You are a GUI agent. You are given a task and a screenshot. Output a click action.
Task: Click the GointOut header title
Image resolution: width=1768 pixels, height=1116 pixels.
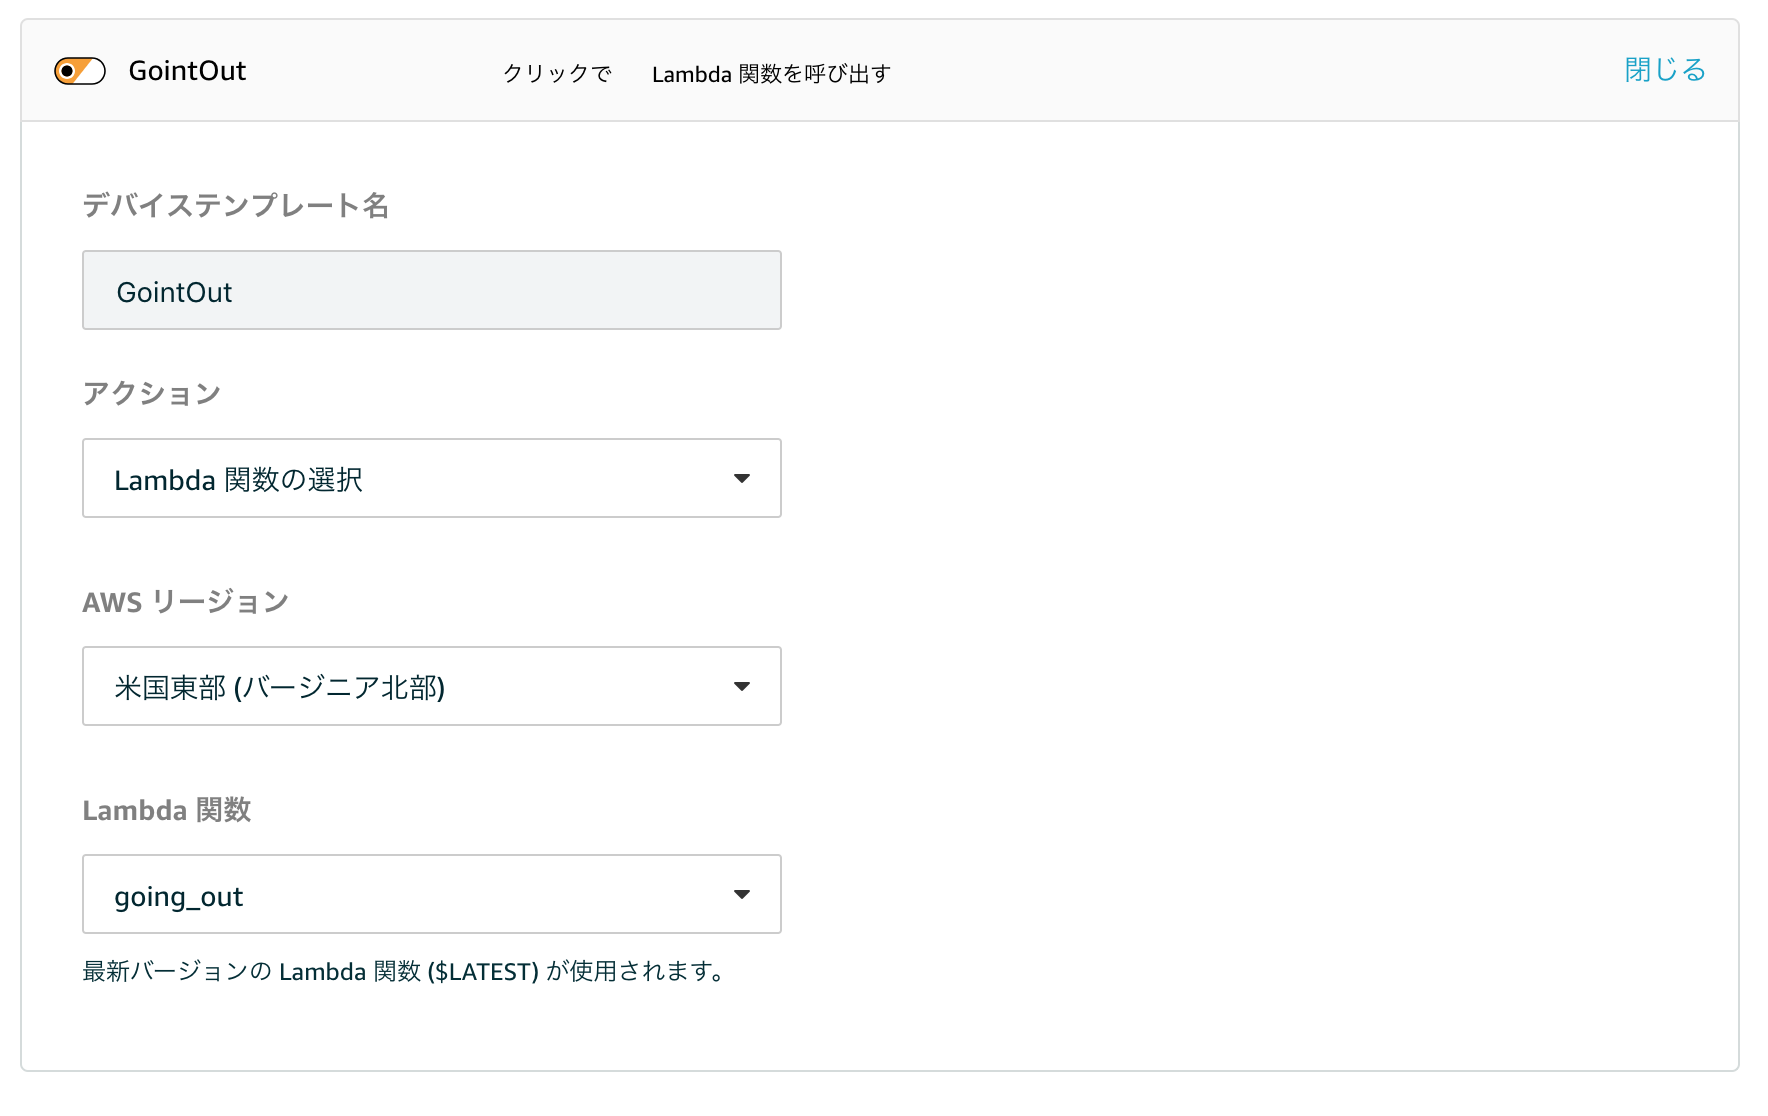[x=187, y=71]
